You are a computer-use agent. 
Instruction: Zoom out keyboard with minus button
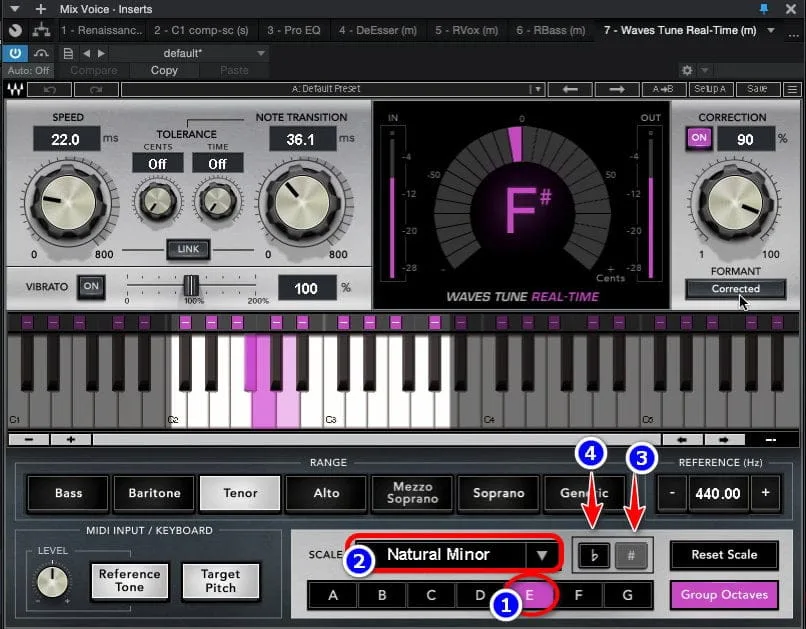pos(29,440)
